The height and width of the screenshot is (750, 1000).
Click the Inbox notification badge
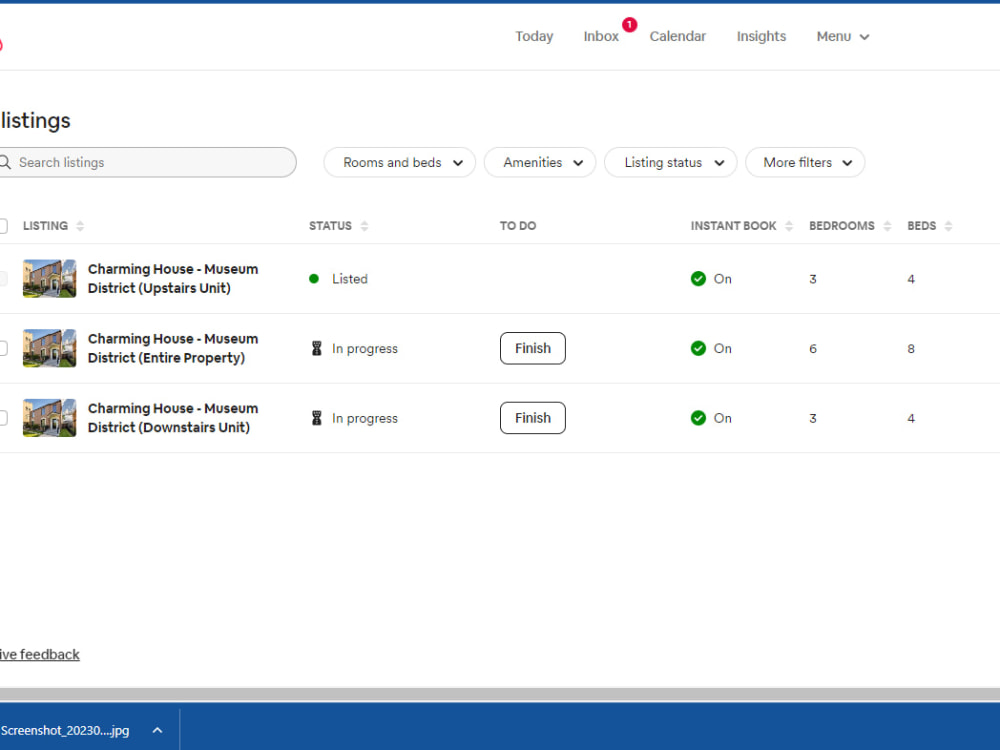click(x=629, y=24)
